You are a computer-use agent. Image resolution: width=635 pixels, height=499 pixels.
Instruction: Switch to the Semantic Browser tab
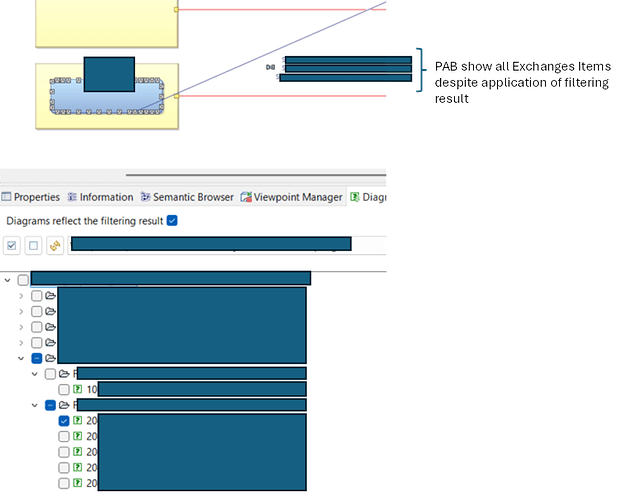pyautogui.click(x=187, y=197)
